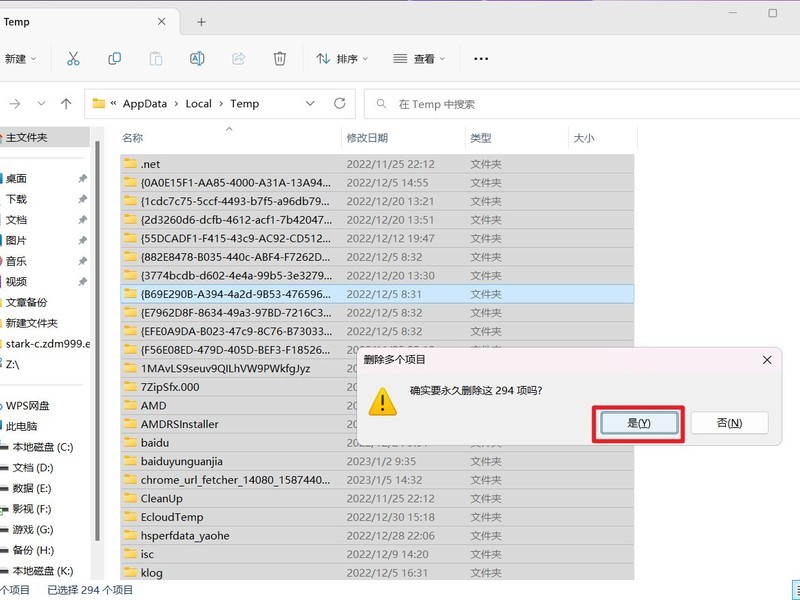
Task: Click the forward navigation arrow
Action: [15, 104]
